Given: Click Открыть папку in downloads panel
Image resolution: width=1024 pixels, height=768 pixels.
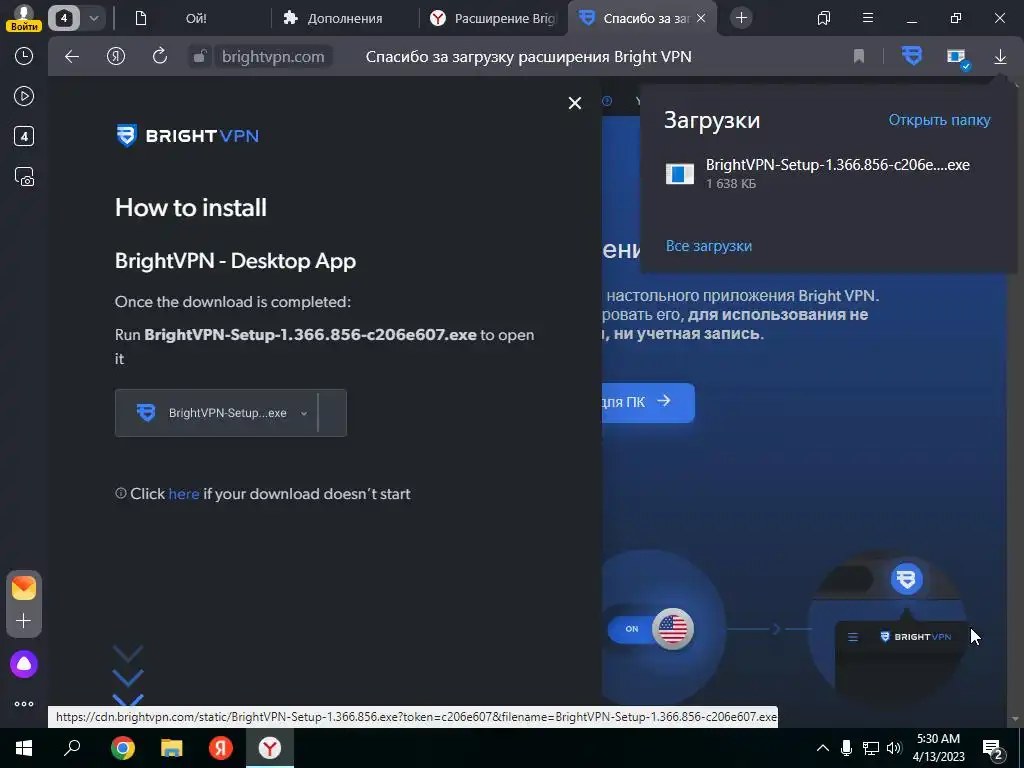Looking at the screenshot, I should [939, 120].
